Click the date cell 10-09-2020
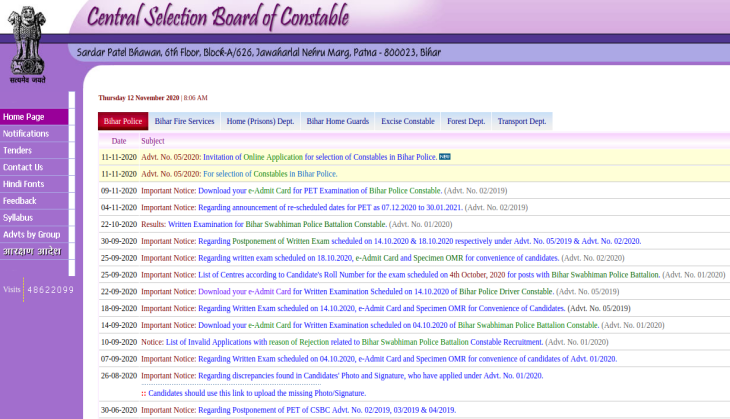730x419 pixels. (x=119, y=341)
